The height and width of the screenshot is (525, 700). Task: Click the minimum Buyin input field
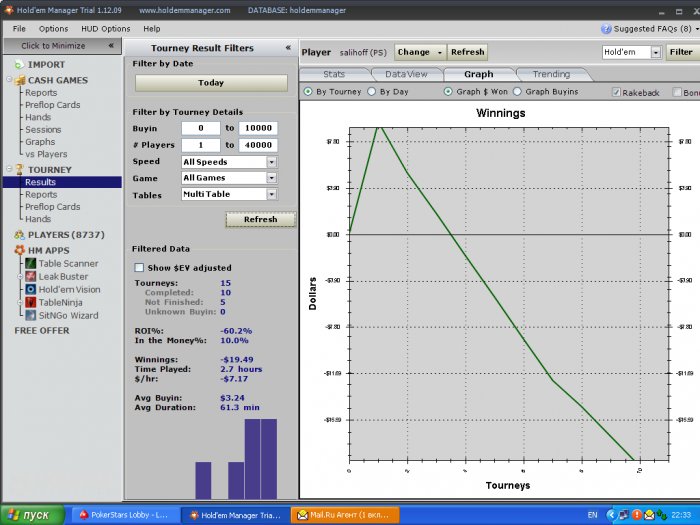coord(200,128)
